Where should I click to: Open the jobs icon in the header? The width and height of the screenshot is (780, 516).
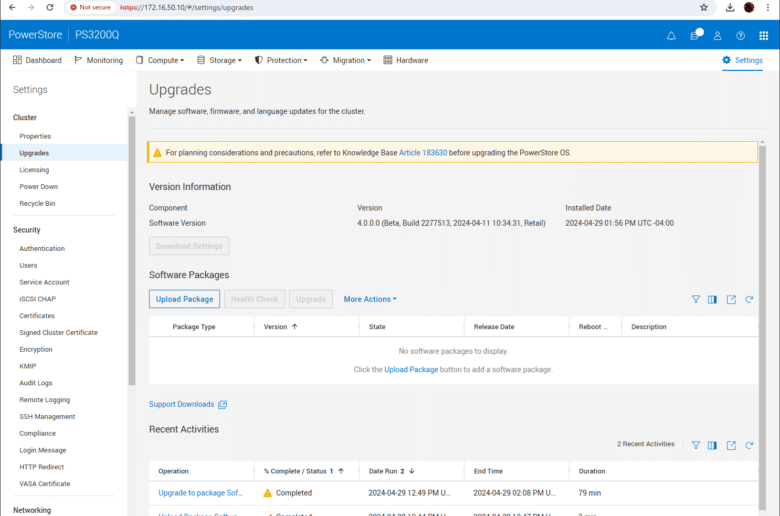(695, 35)
